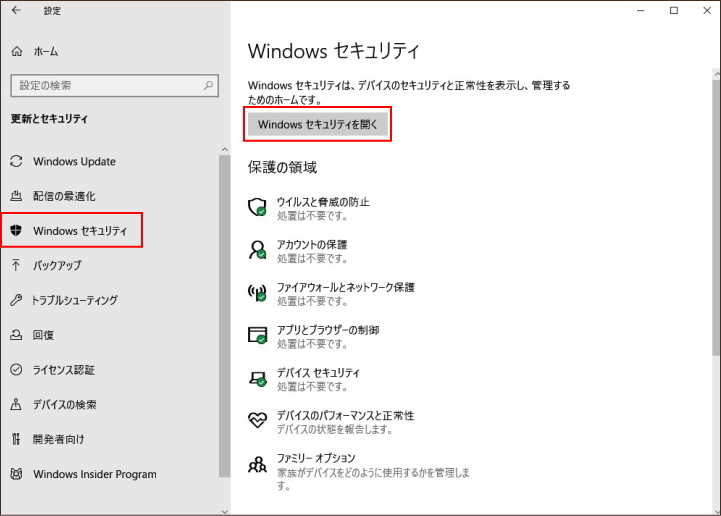The image size is (721, 516).
Task: Open 回復 recovery settings
Action: pyautogui.click(x=45, y=335)
